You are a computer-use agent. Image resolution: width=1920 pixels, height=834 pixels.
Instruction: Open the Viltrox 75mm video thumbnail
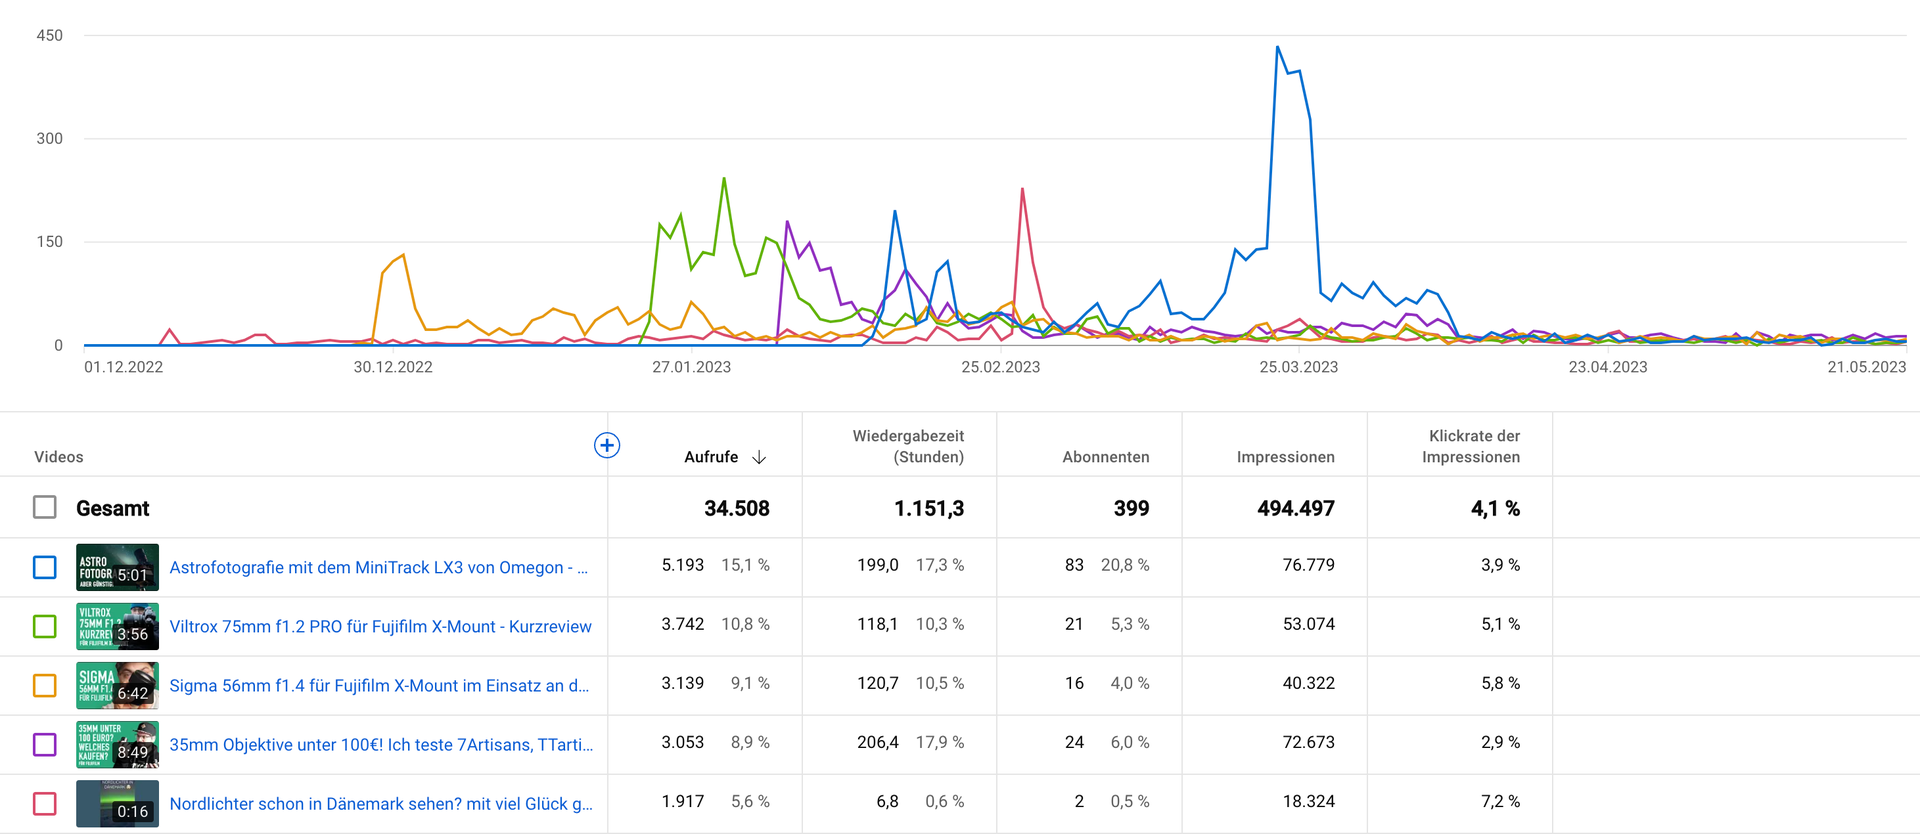(117, 626)
